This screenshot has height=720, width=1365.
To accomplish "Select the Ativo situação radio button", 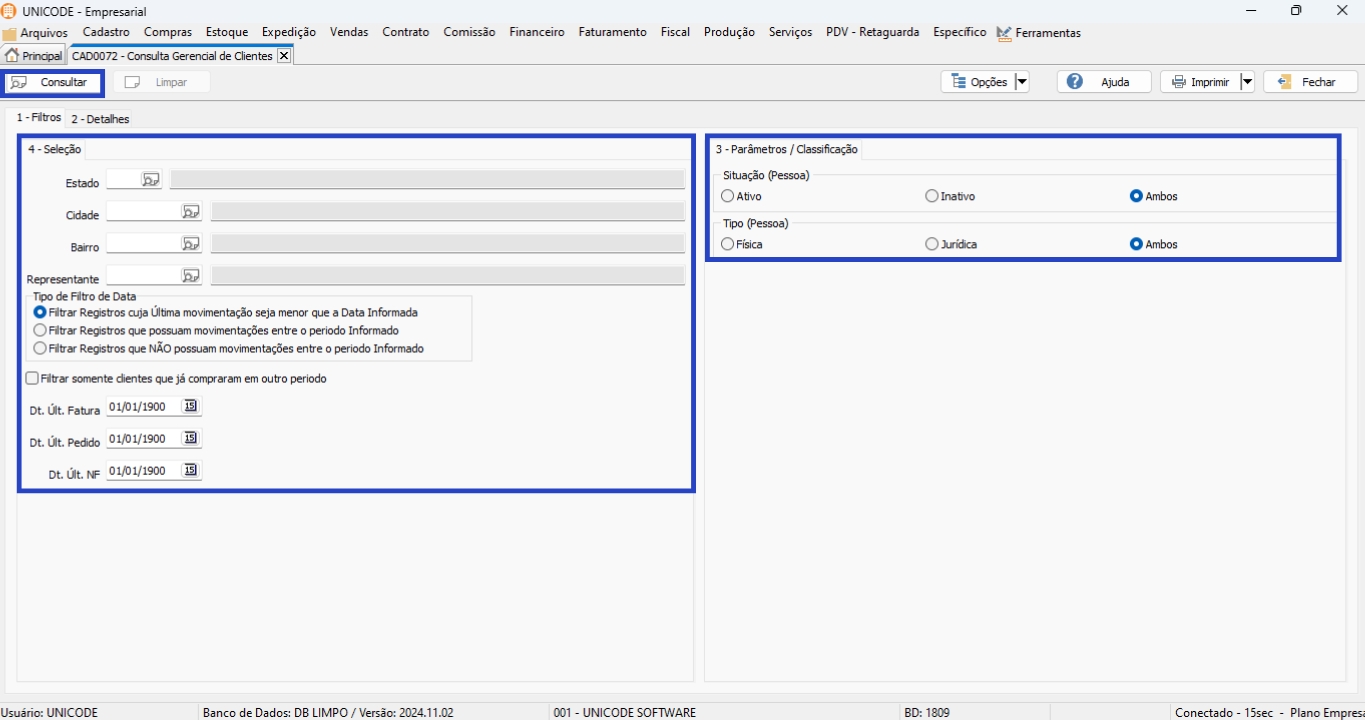I will tap(728, 197).
